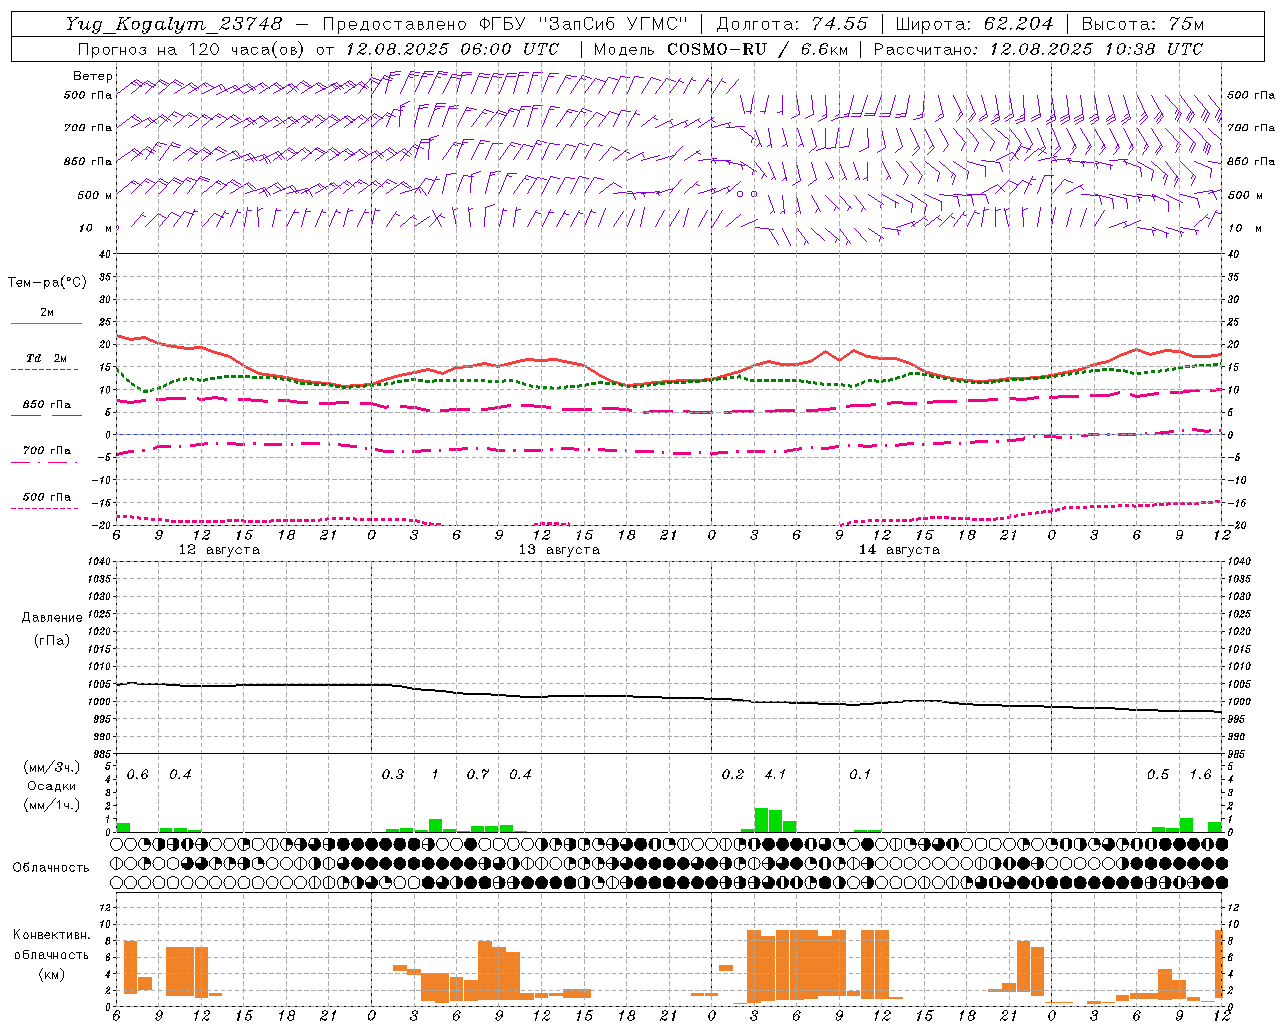Click the Давление pressure panel label
The height and width of the screenshot is (1024, 1280).
pos(51,618)
